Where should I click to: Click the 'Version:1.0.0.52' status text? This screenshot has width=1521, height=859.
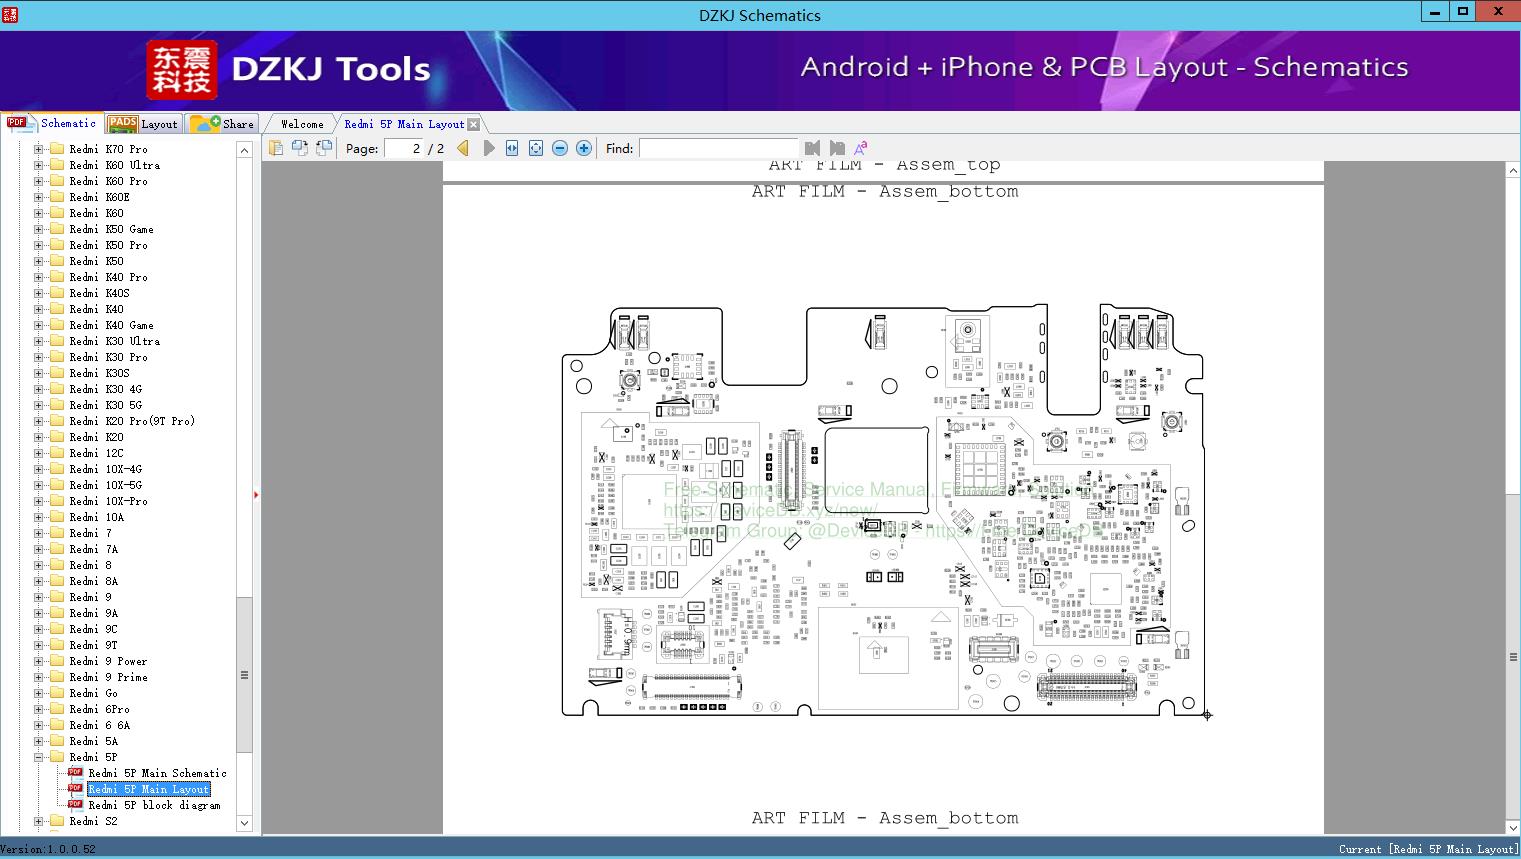point(48,849)
